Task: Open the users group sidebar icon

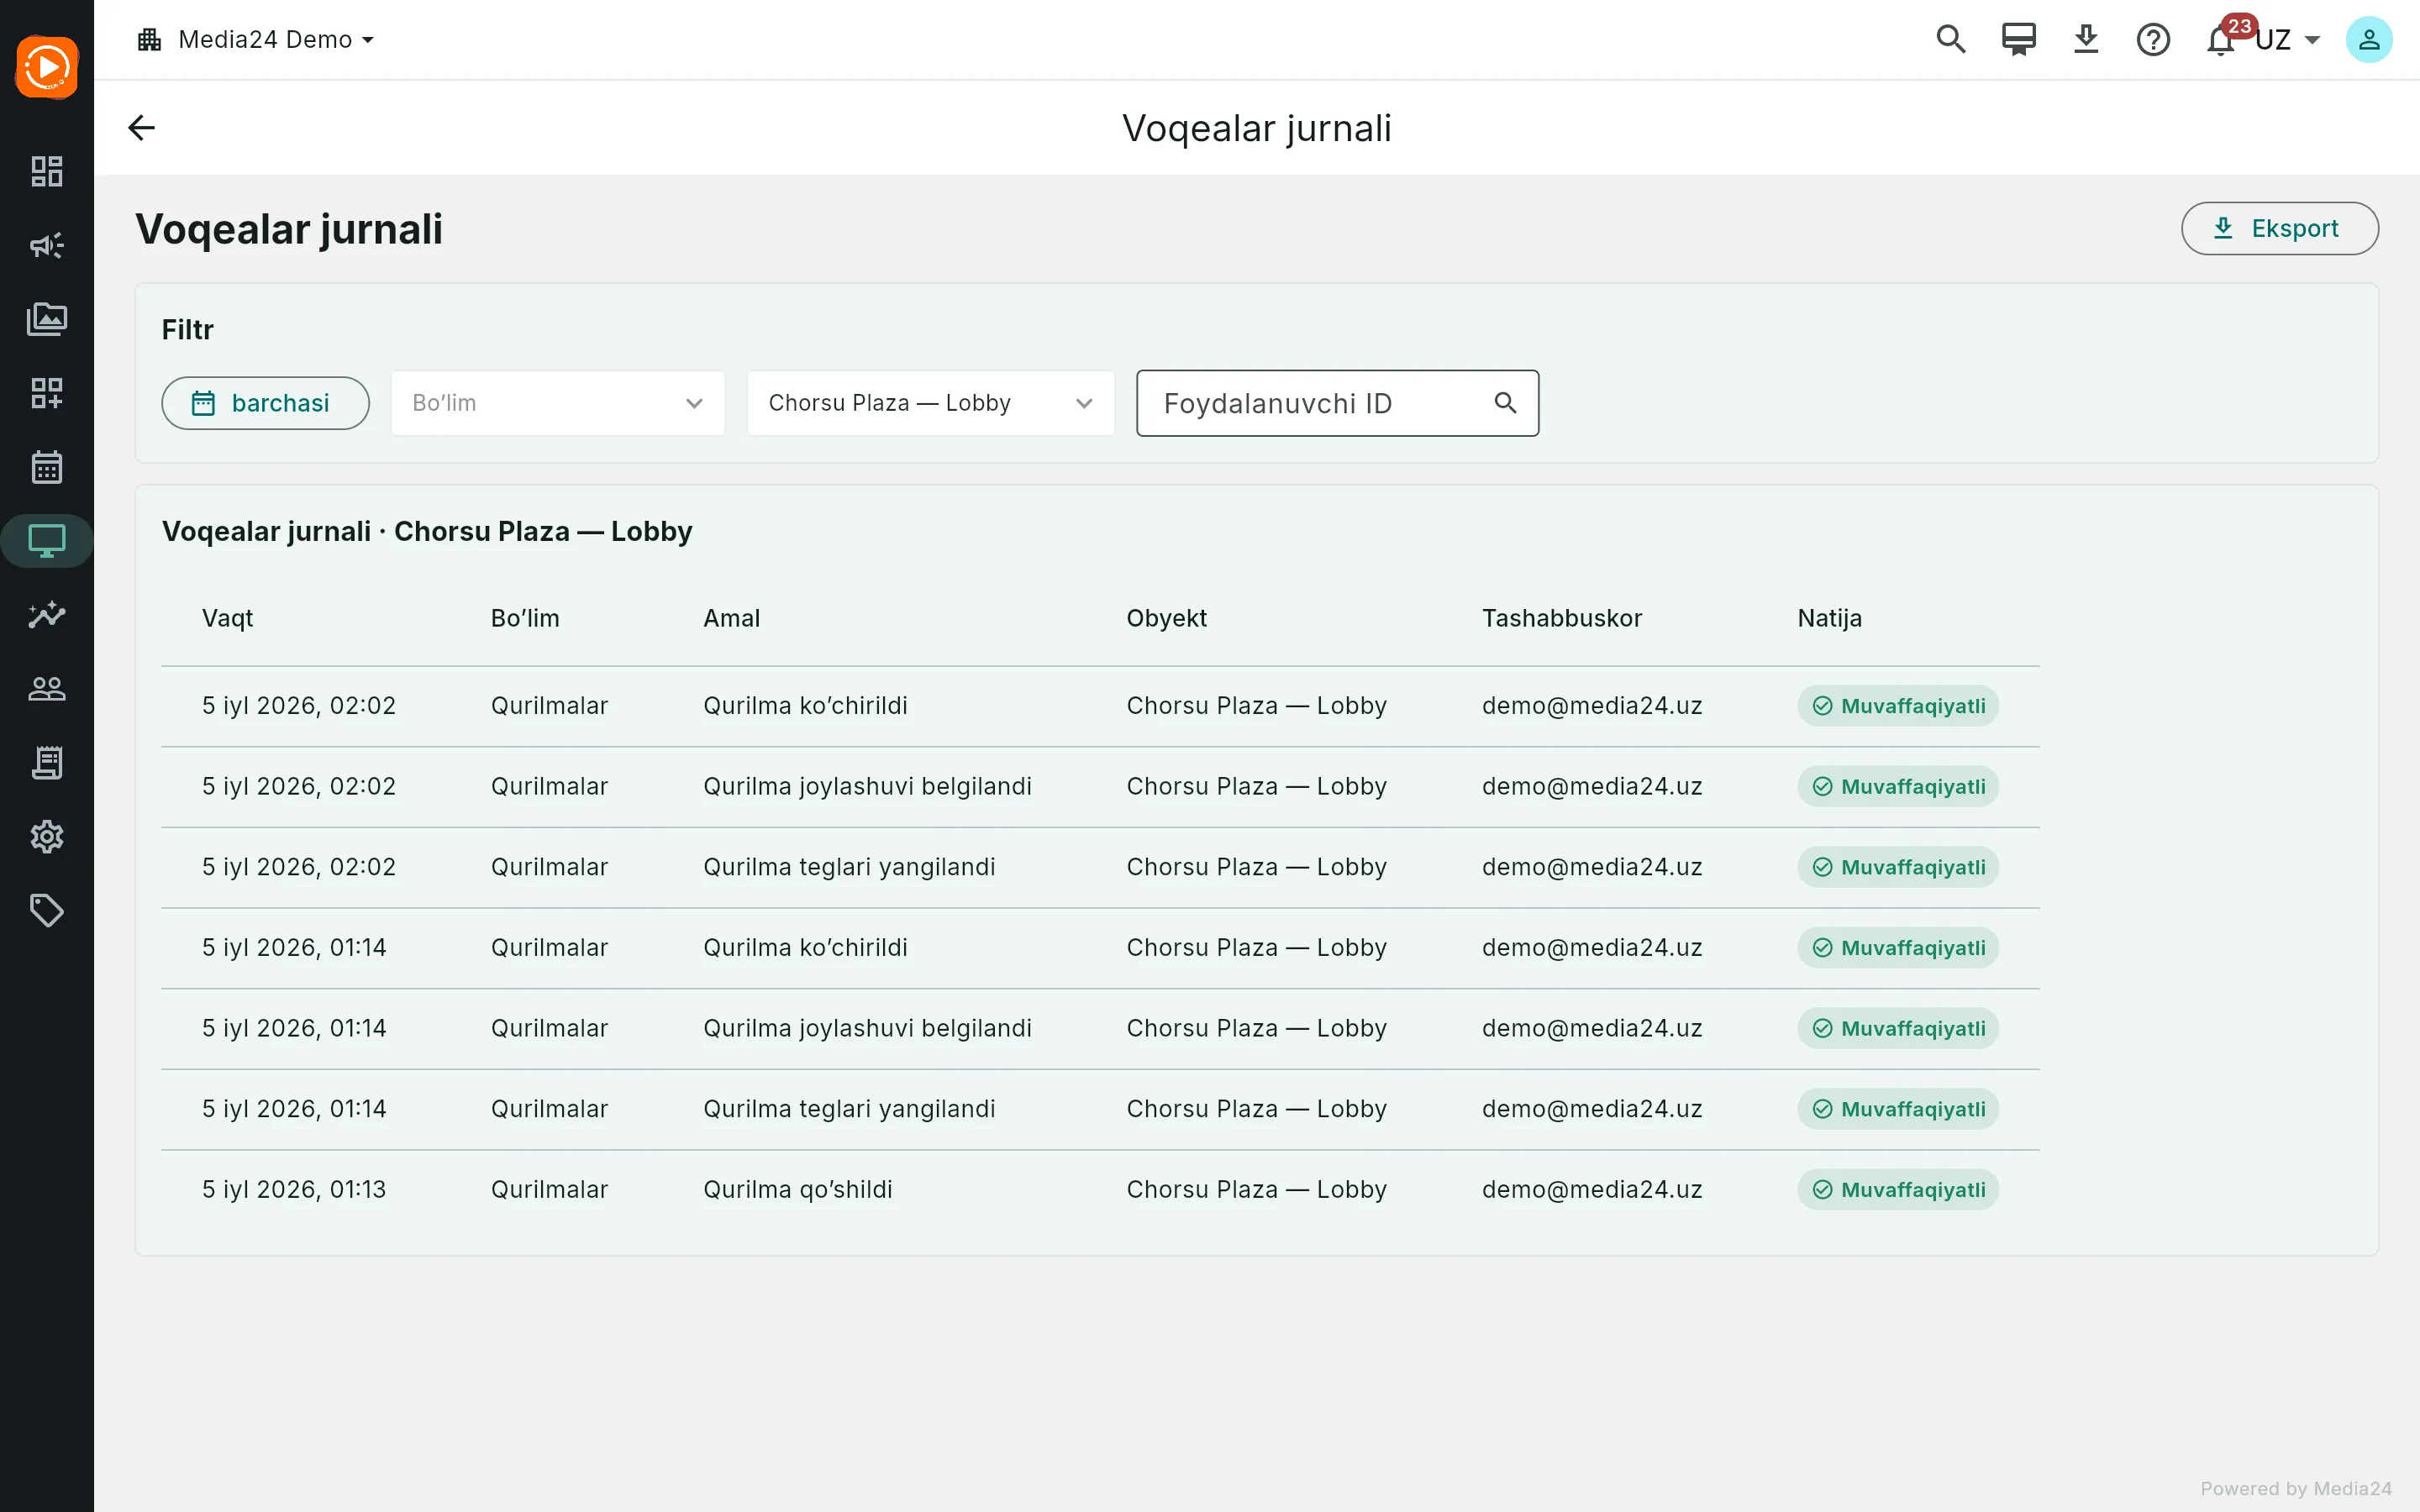Action: tap(47, 689)
